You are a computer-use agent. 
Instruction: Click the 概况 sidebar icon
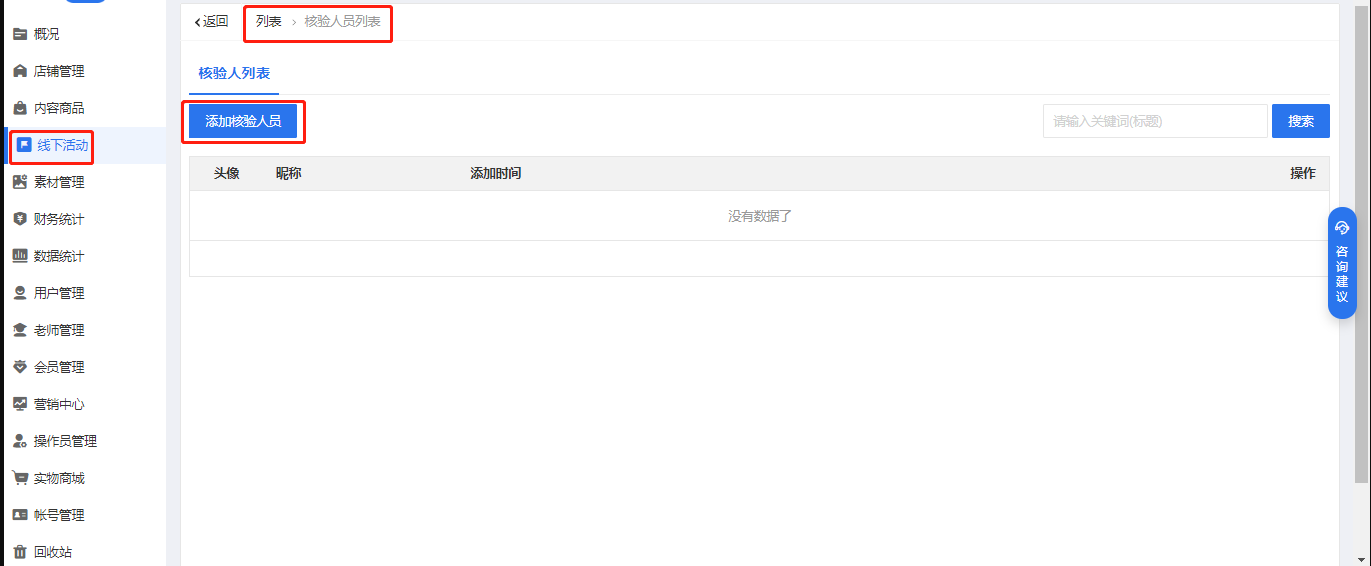(20, 34)
